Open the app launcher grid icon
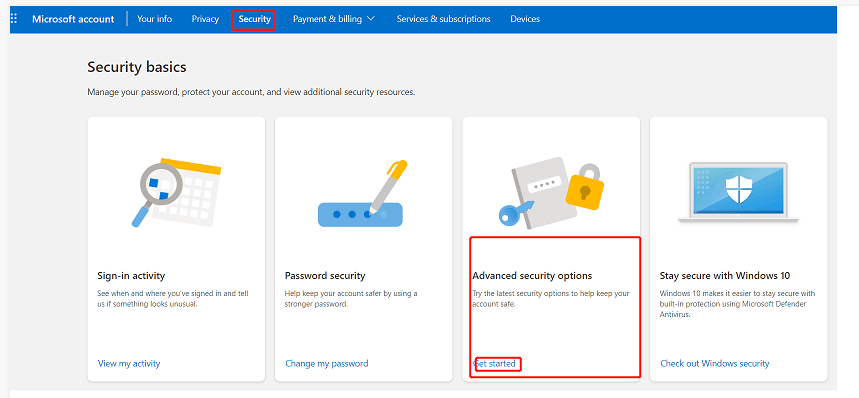859x398 pixels. click(14, 19)
